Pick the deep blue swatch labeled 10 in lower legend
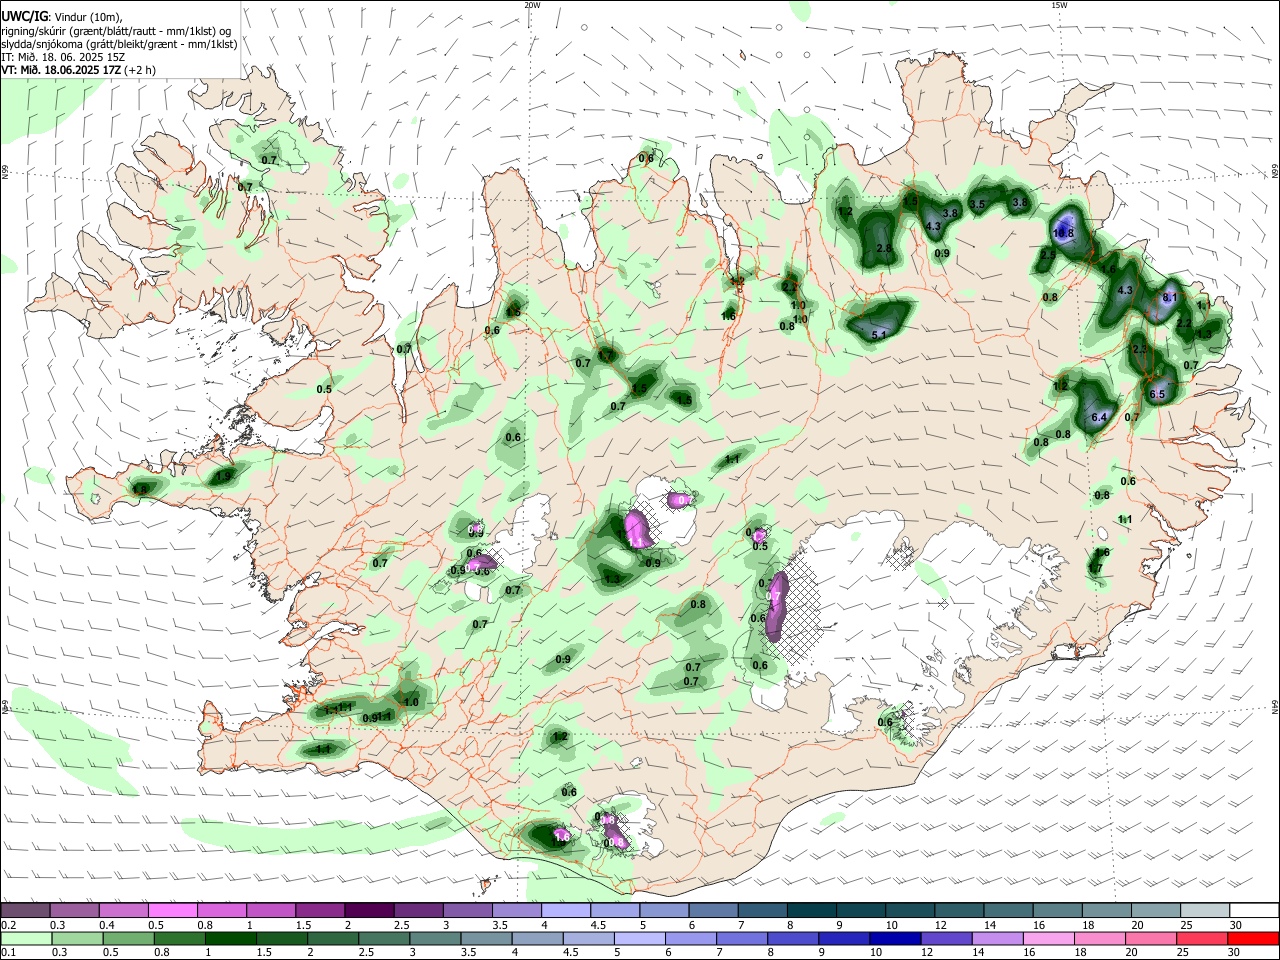 coord(897,938)
